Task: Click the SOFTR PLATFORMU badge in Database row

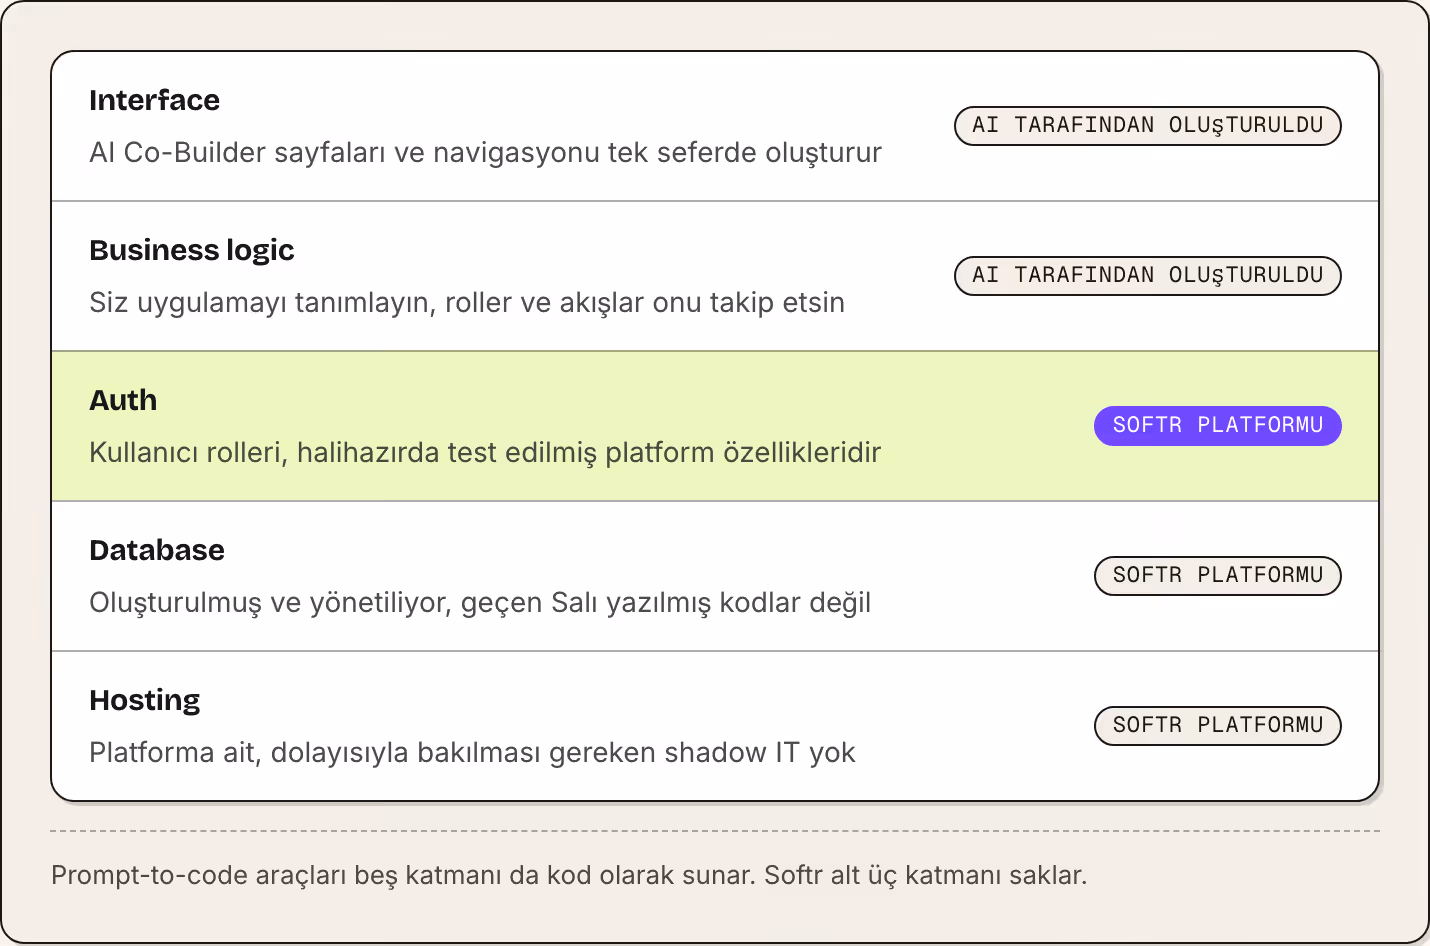Action: 1218,576
